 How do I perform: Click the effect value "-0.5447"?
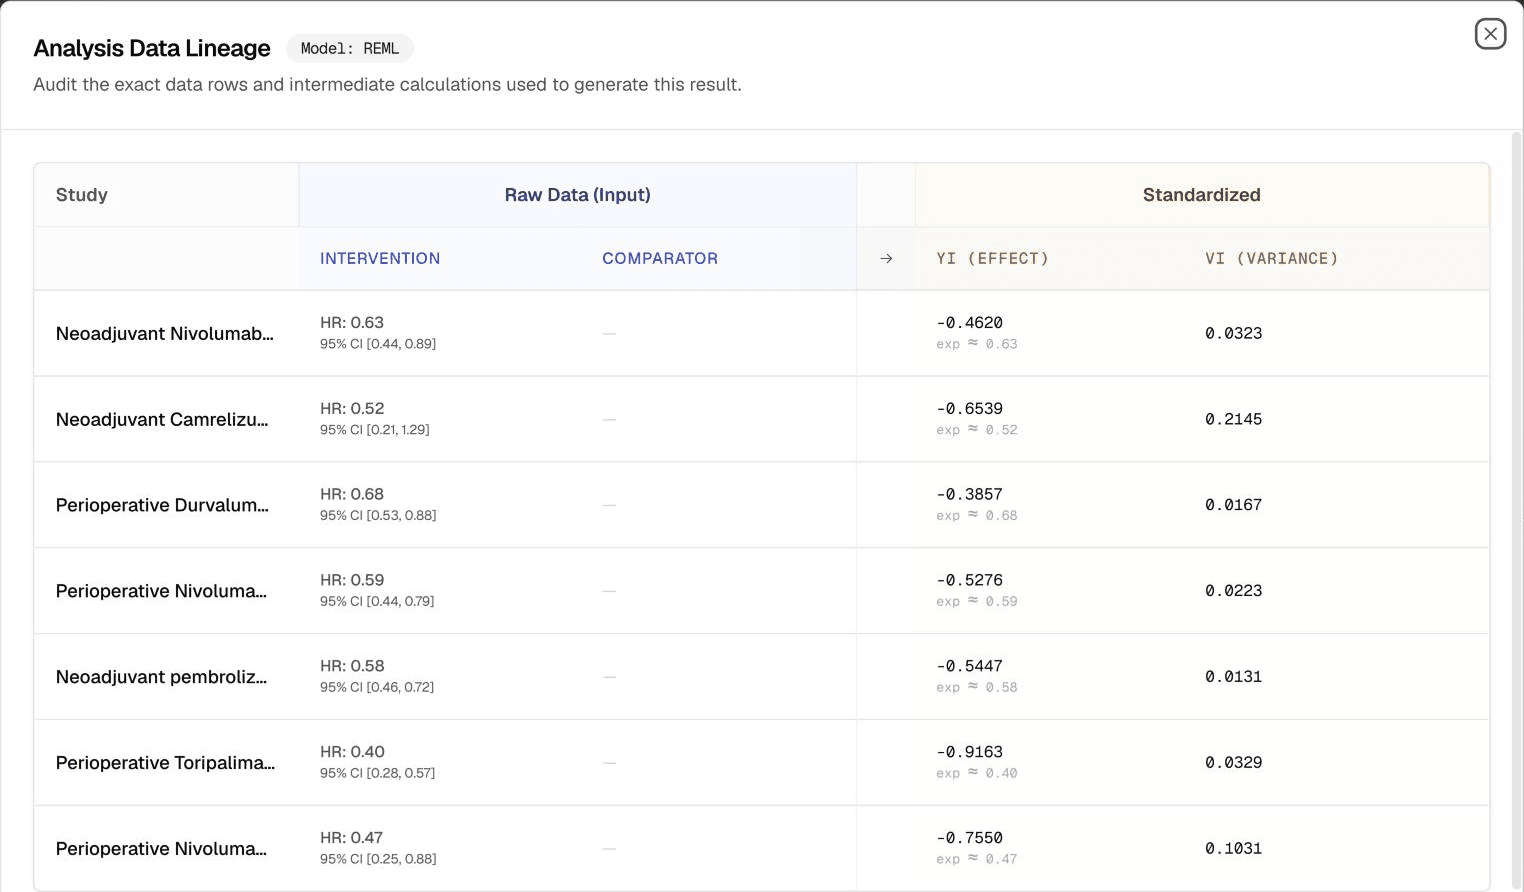969,666
